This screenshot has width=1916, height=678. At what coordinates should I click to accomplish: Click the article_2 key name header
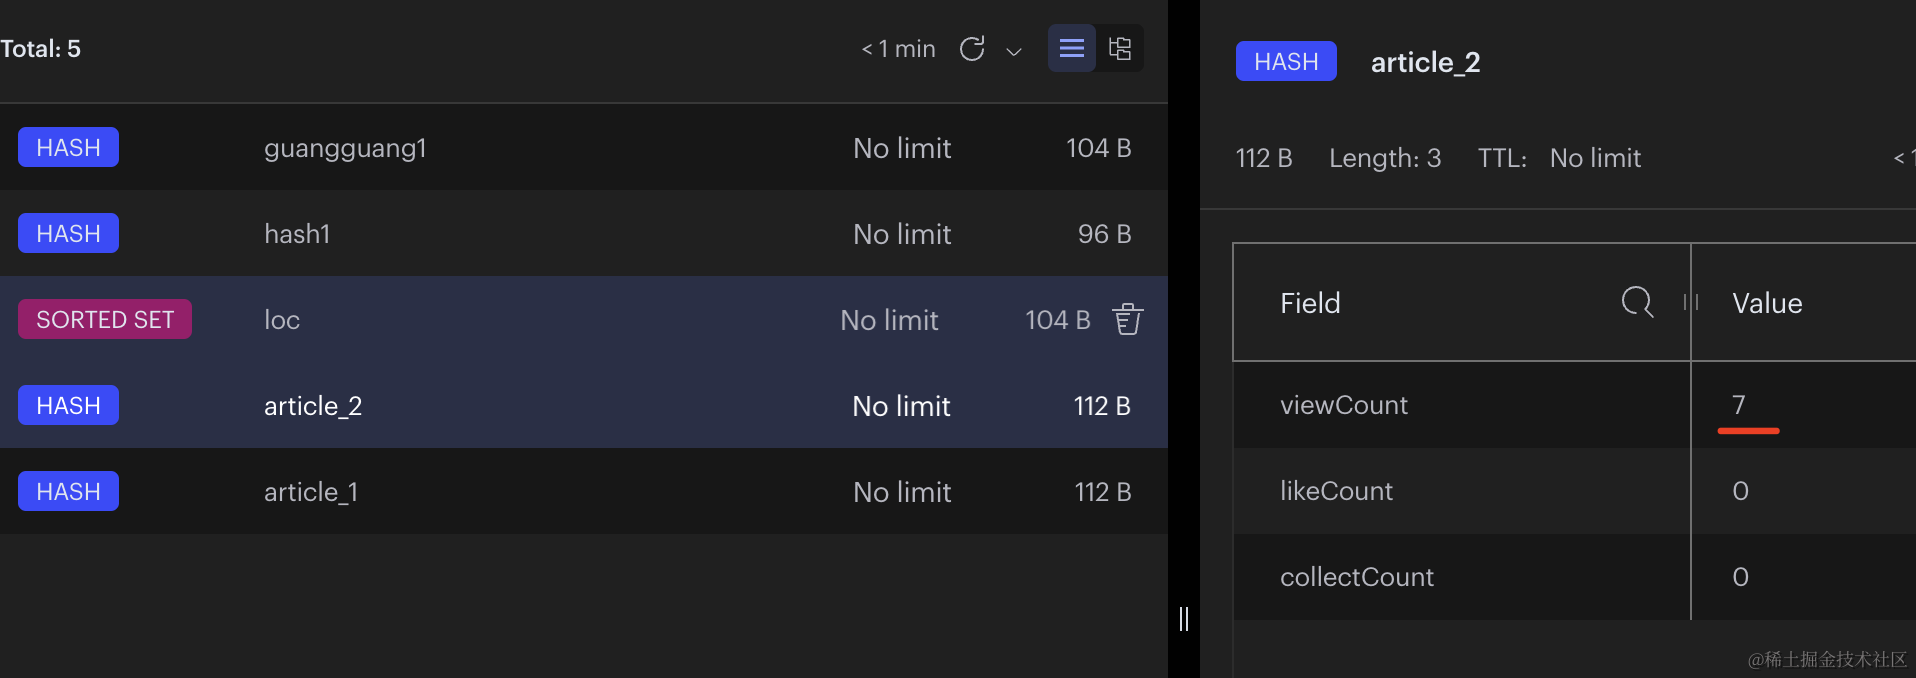pos(1425,62)
